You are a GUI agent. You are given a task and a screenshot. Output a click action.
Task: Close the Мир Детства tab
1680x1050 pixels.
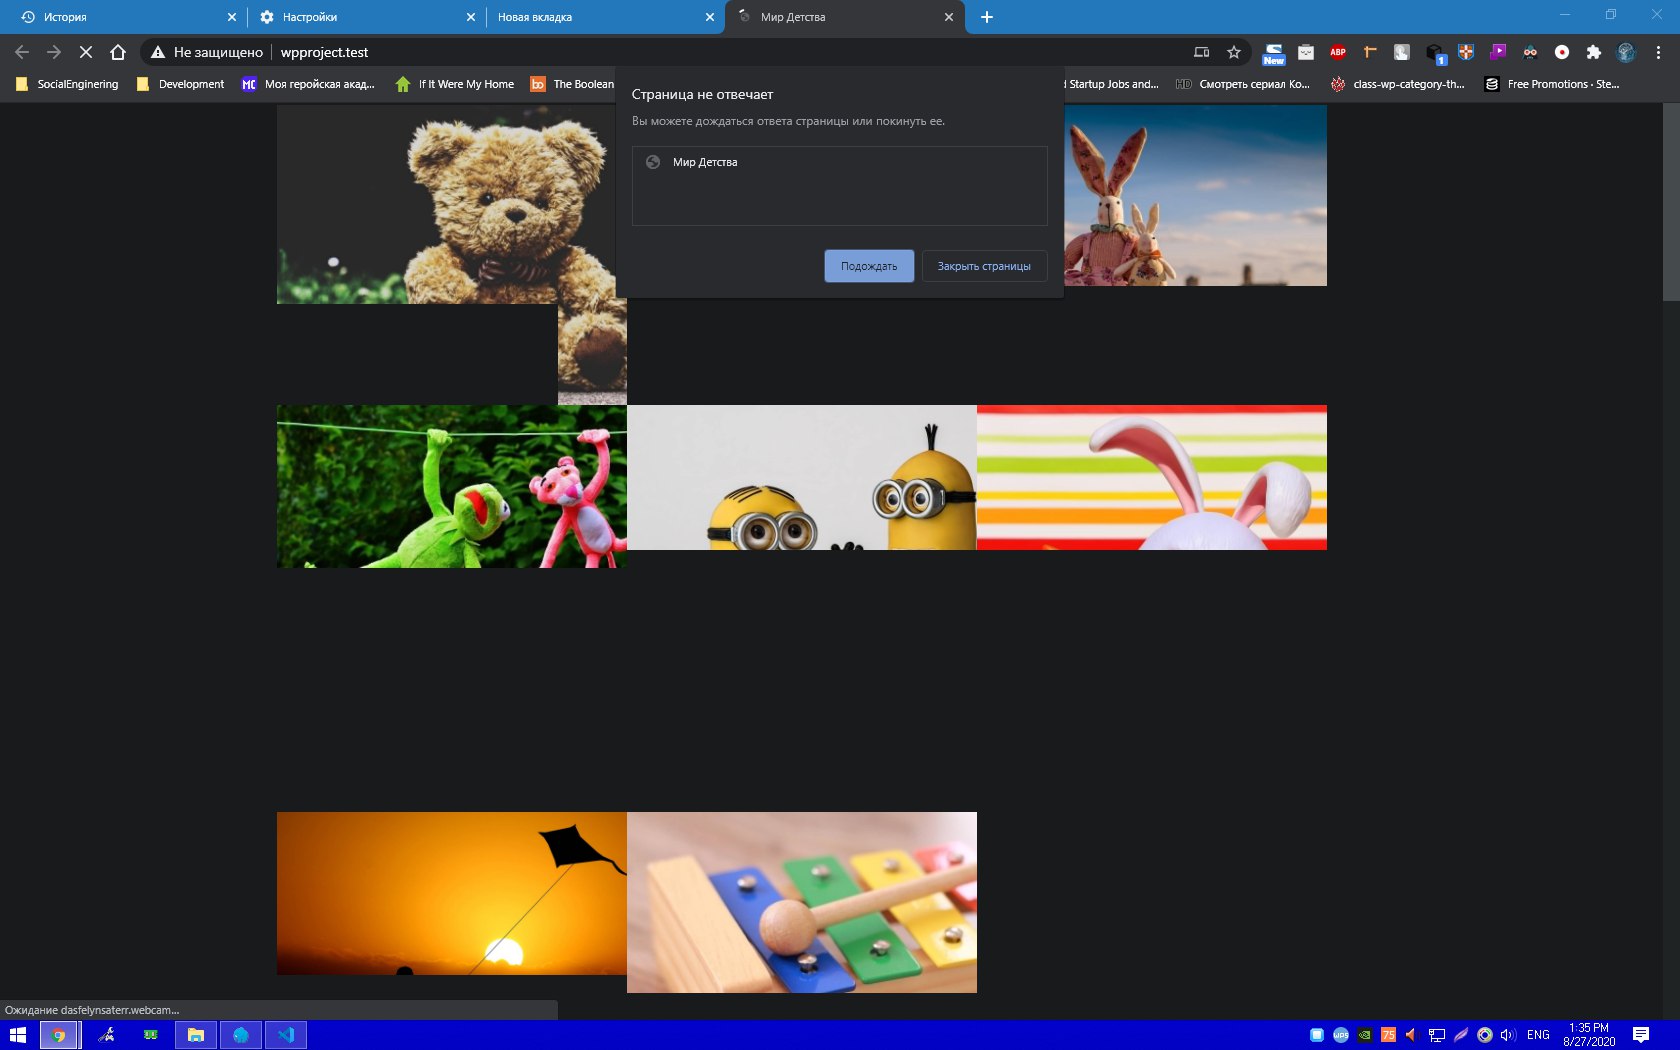click(x=949, y=17)
